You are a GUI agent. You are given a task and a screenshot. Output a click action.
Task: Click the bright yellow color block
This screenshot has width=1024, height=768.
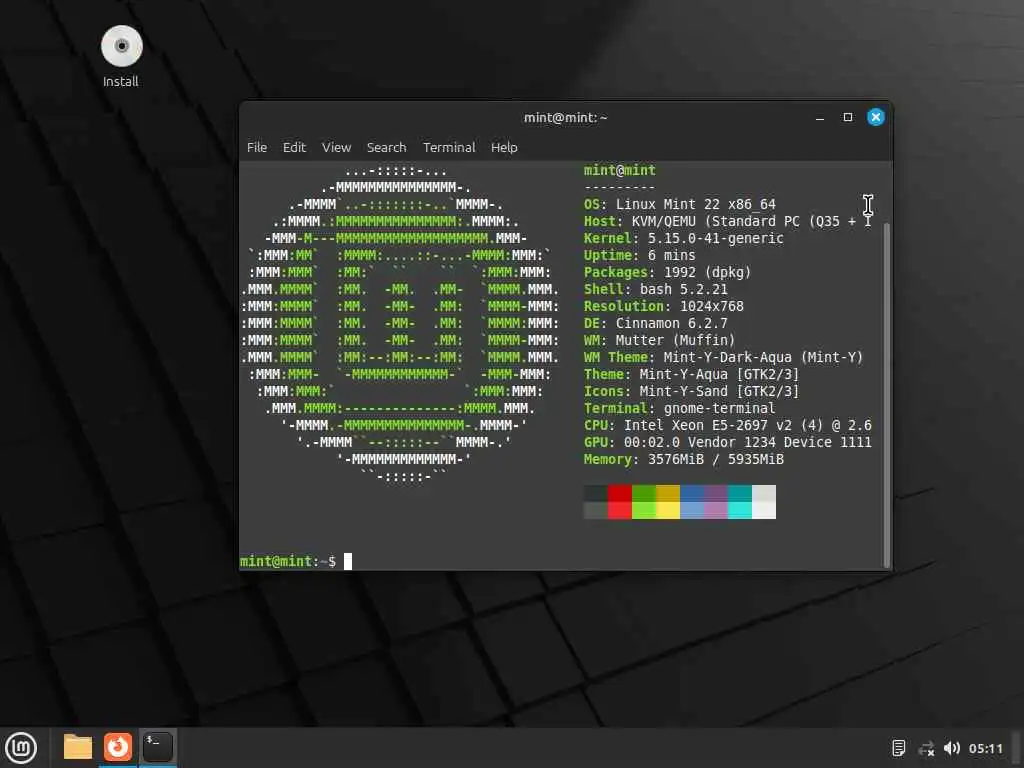pyautogui.click(x=668, y=510)
